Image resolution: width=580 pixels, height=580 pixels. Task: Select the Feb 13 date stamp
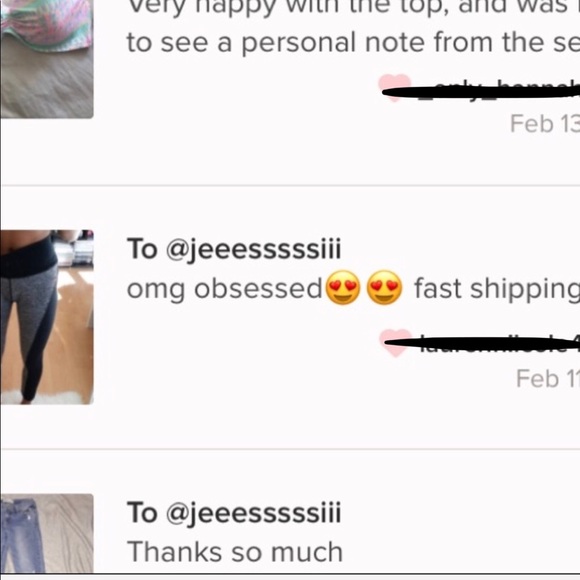coord(545,124)
